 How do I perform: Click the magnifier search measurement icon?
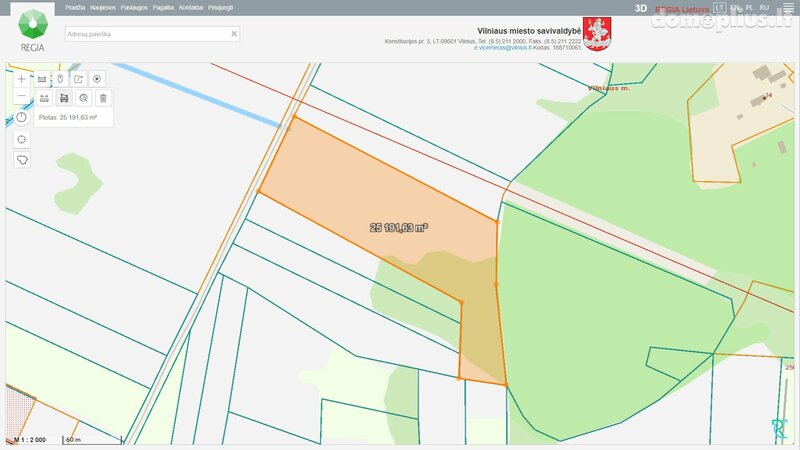point(84,98)
